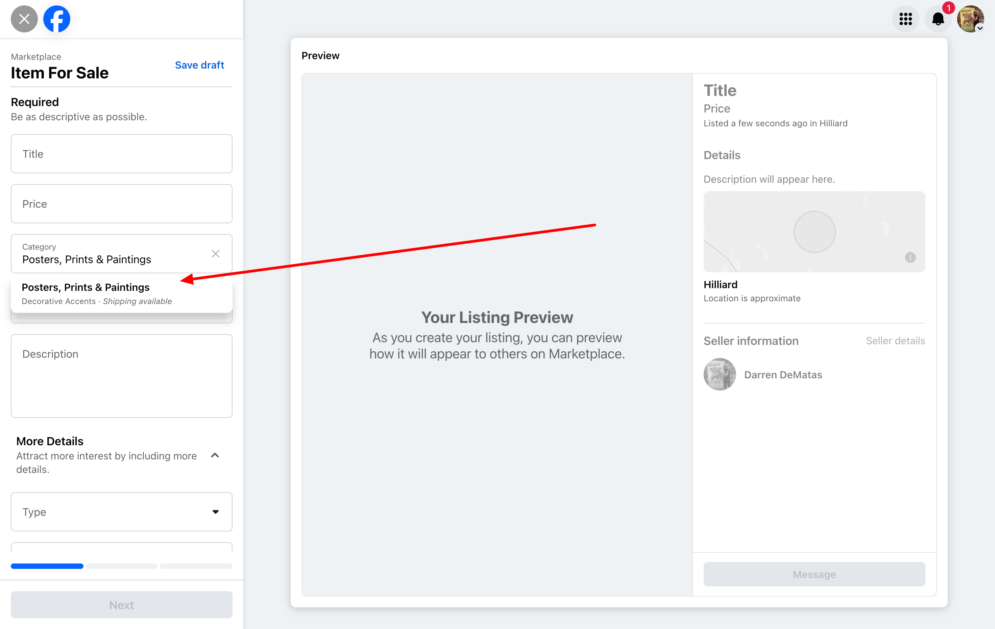Click the blue progress bar segment
The width and height of the screenshot is (995, 629).
coord(47,566)
